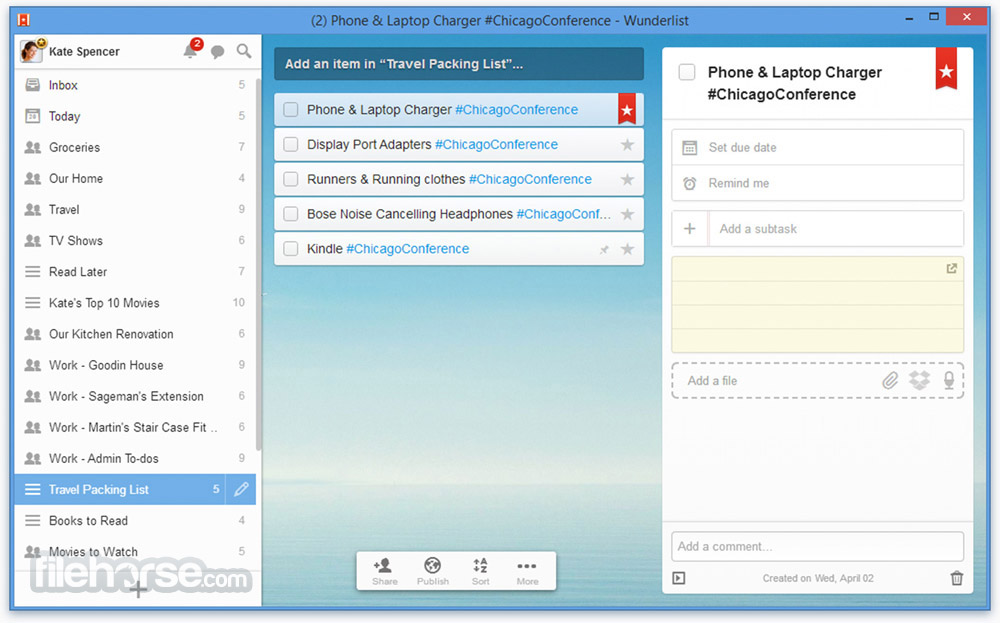The image size is (1000, 623).
Task: Record a voice note with the microphone icon
Action: (949, 381)
